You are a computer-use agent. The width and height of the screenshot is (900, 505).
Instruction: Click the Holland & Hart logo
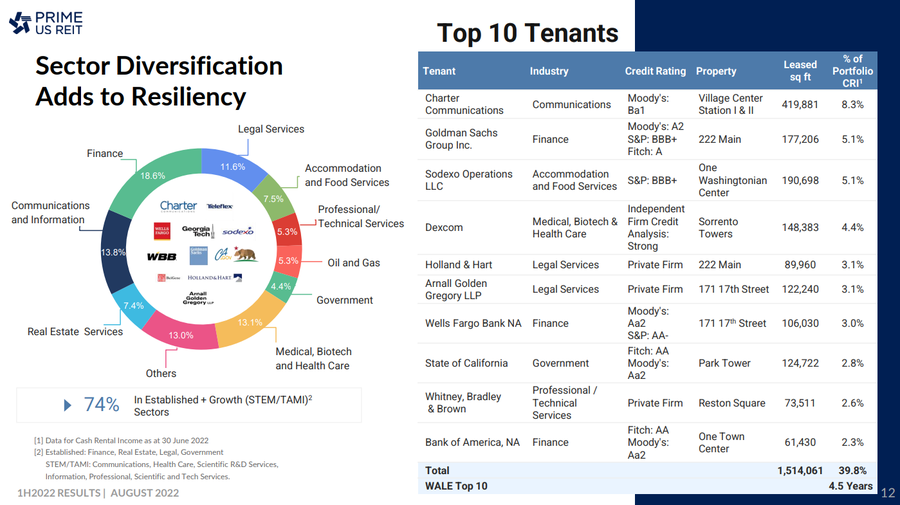tap(215, 278)
